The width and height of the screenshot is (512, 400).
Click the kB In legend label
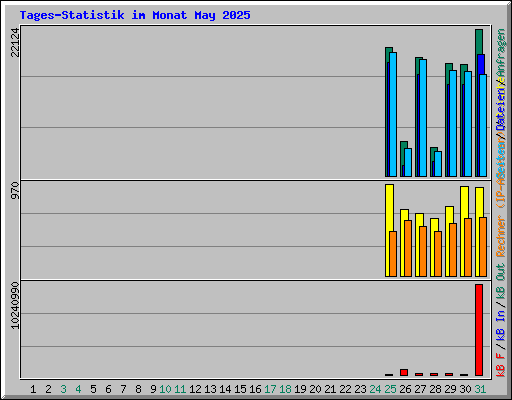[x=500, y=325]
